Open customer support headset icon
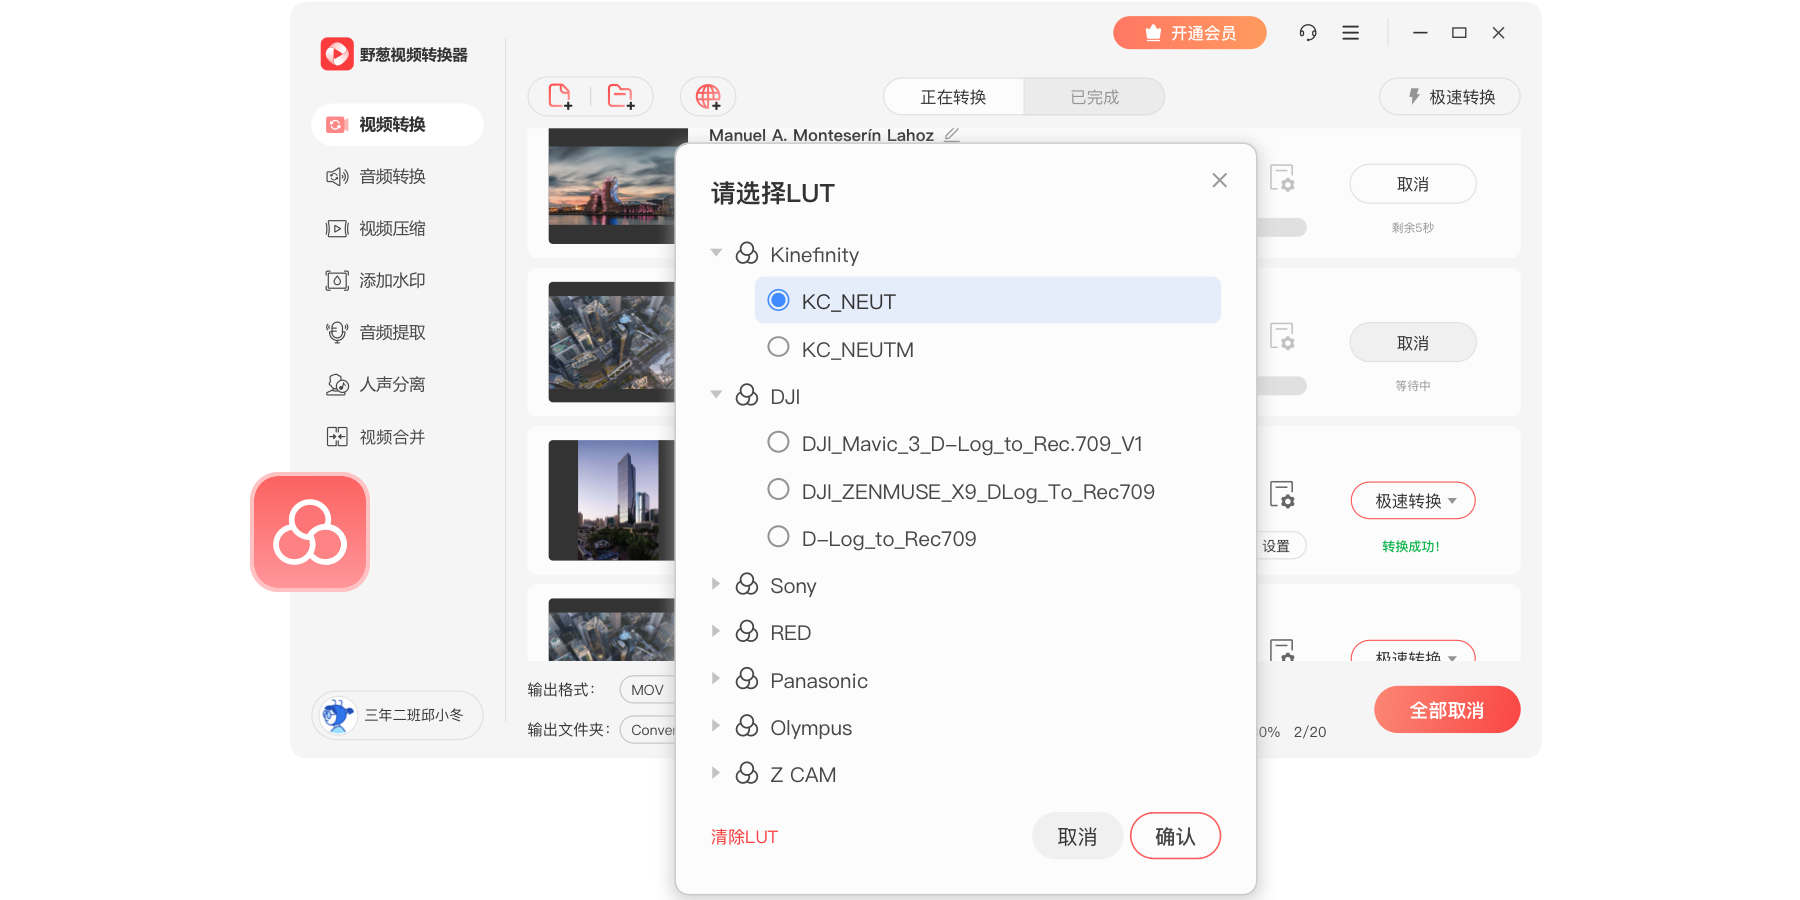 click(x=1308, y=33)
